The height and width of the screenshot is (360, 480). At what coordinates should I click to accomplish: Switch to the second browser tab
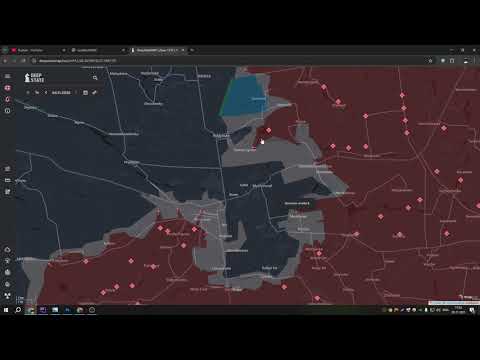tap(97, 50)
